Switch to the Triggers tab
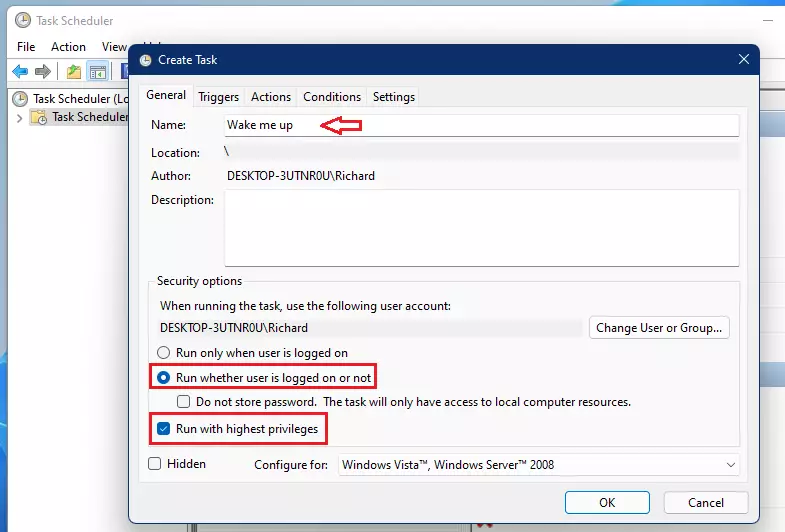Screen dimensions: 785x532 (218, 97)
